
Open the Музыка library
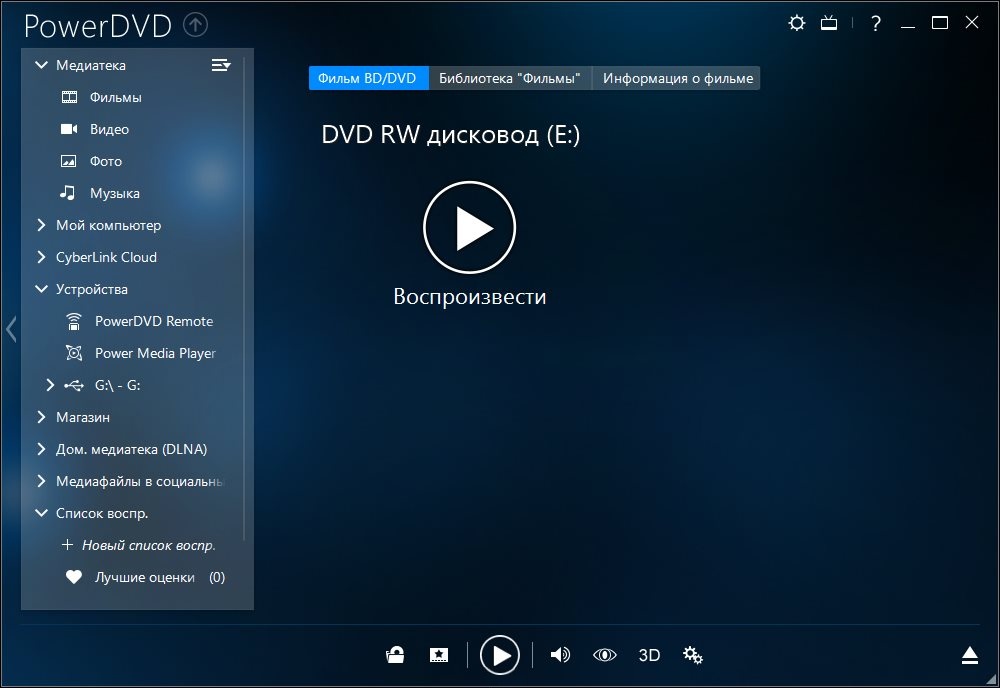tap(115, 193)
